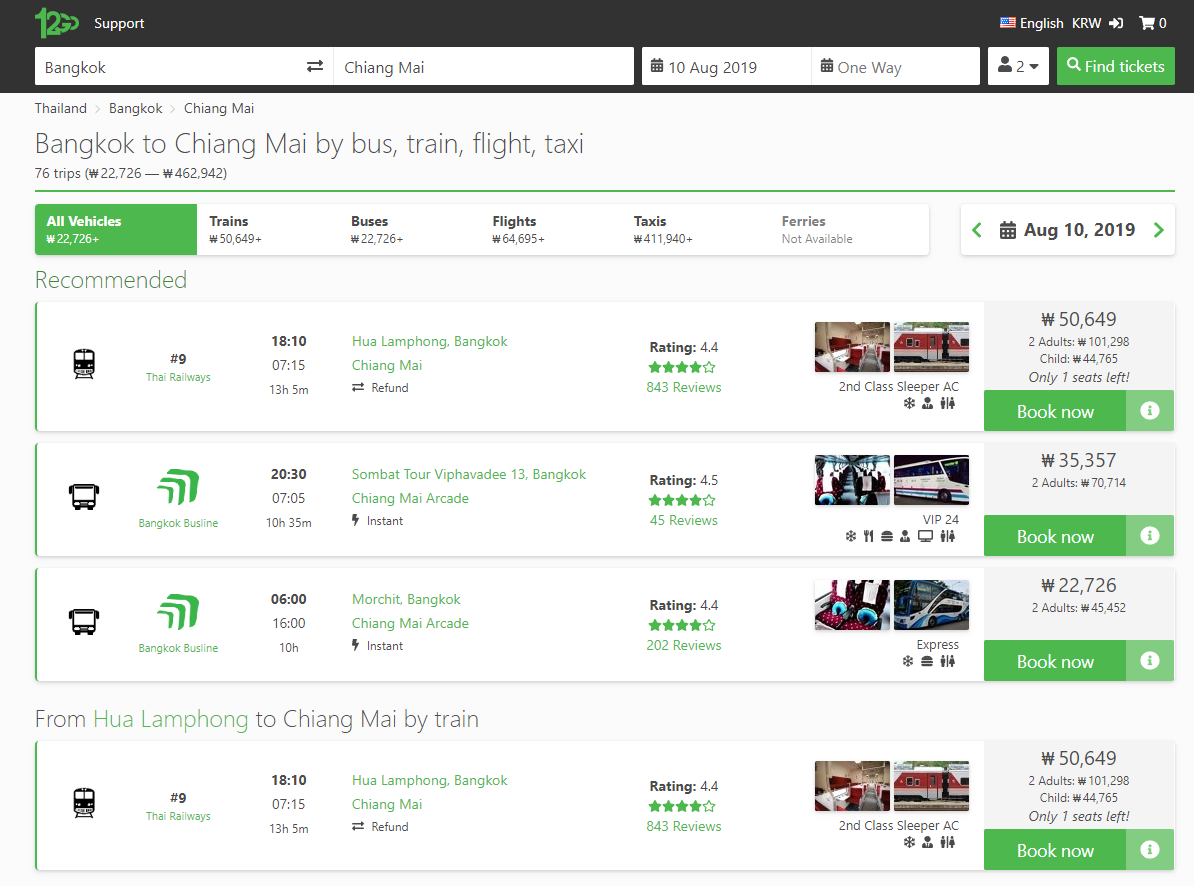Click calendar icon beside Aug 10, 2019
Viewport: 1194px width, 886px height.
(1007, 230)
